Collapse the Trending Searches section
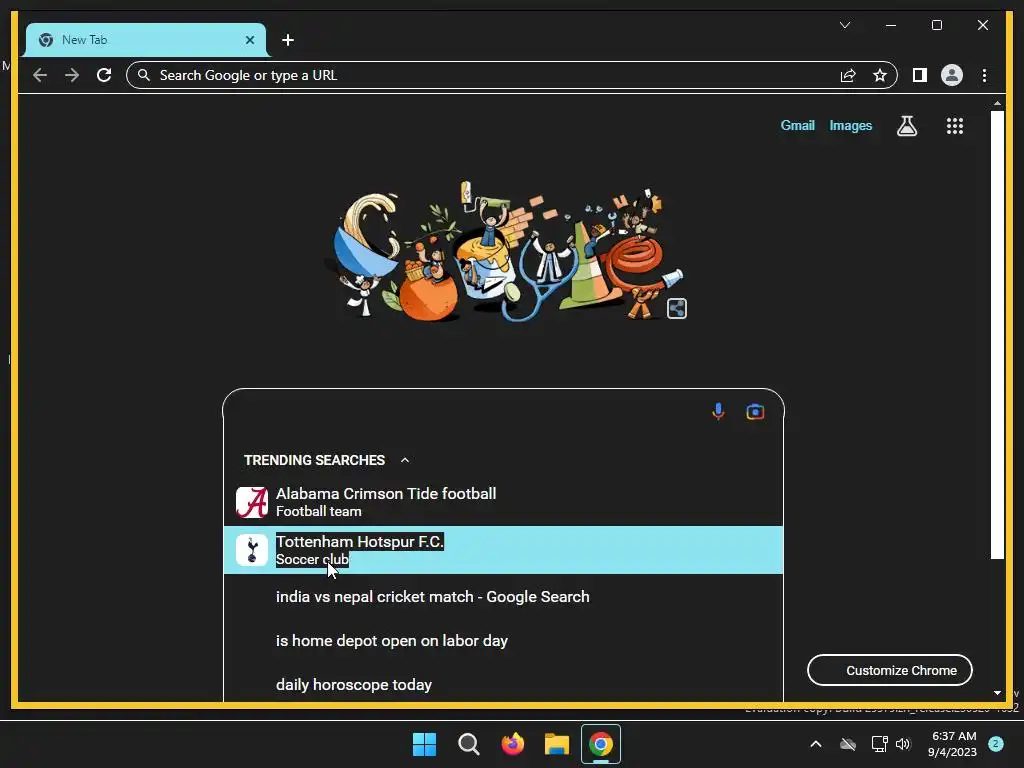 coord(405,460)
